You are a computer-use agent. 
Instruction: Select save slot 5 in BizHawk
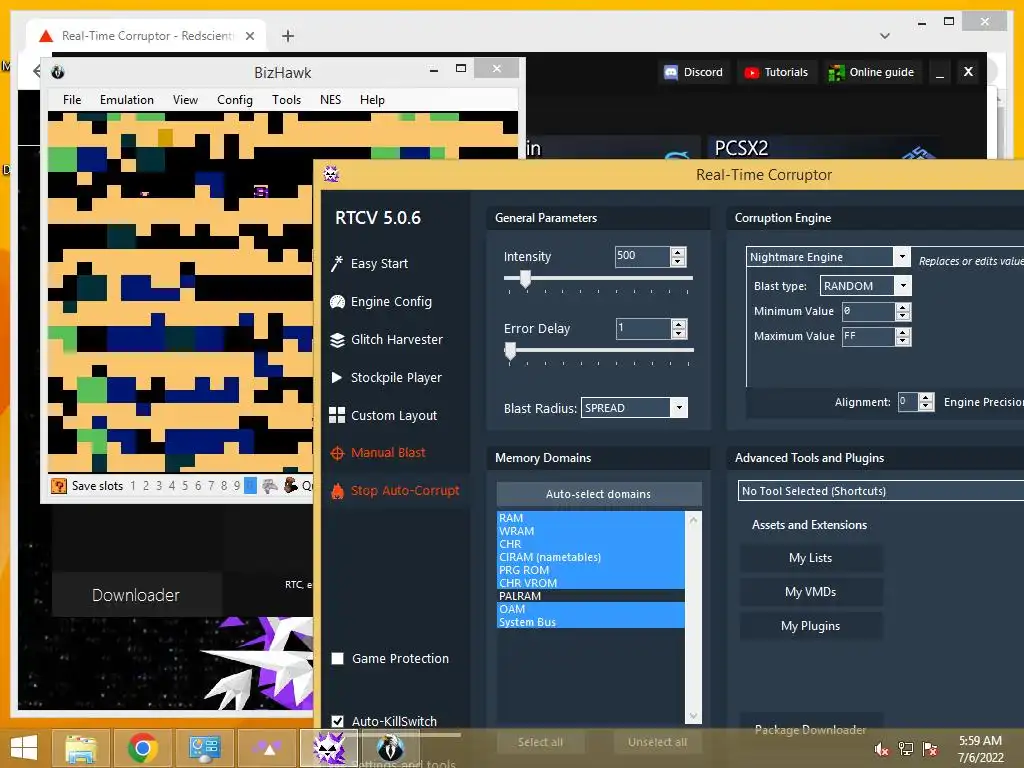click(185, 486)
